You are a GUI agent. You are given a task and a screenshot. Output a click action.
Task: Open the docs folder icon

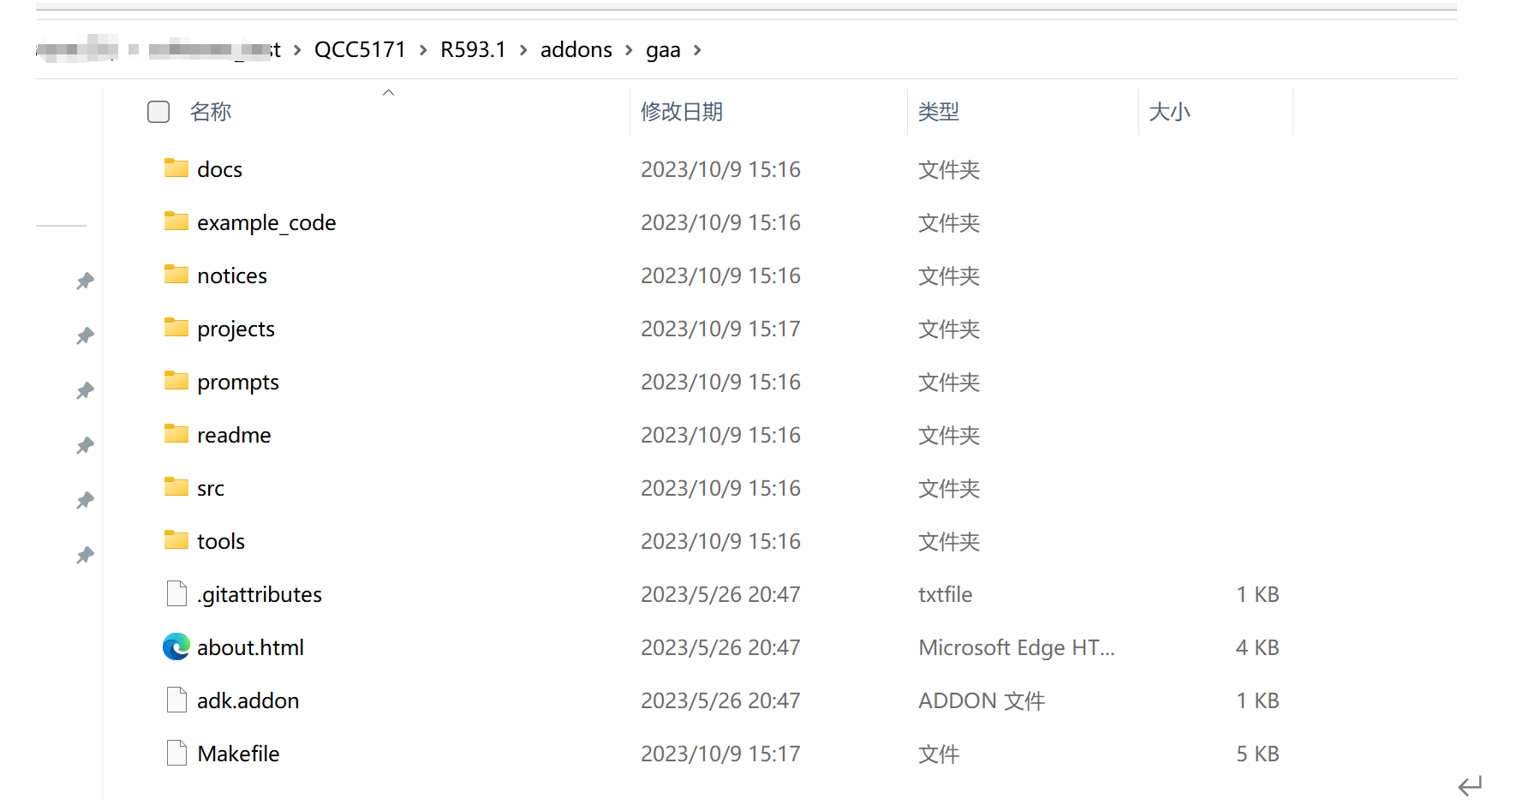(176, 168)
